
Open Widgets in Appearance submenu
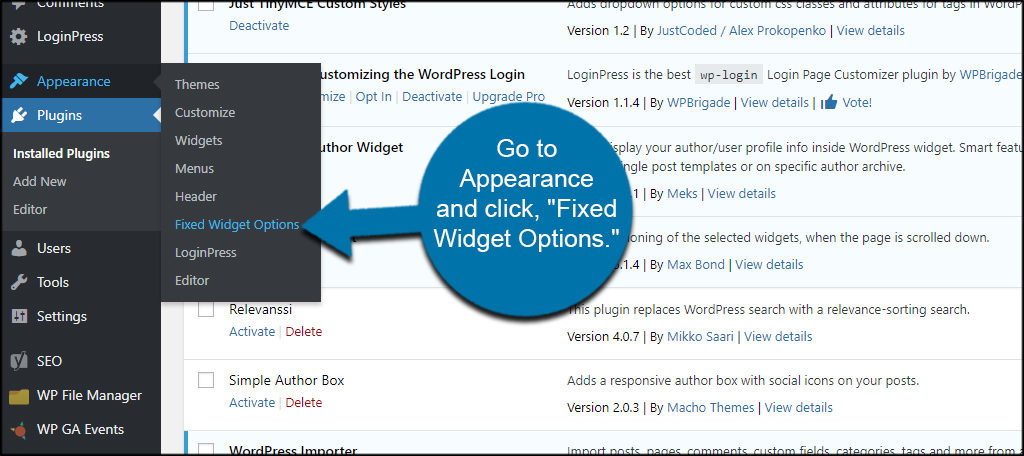(x=199, y=140)
